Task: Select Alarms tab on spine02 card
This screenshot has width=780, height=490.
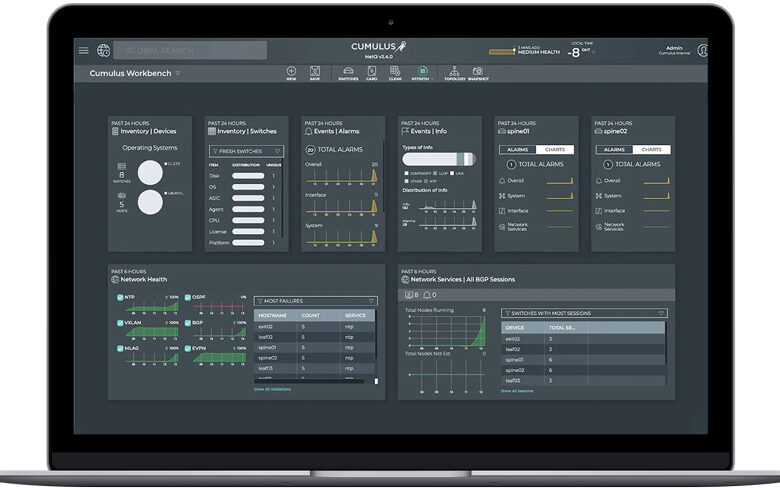Action: click(x=614, y=149)
